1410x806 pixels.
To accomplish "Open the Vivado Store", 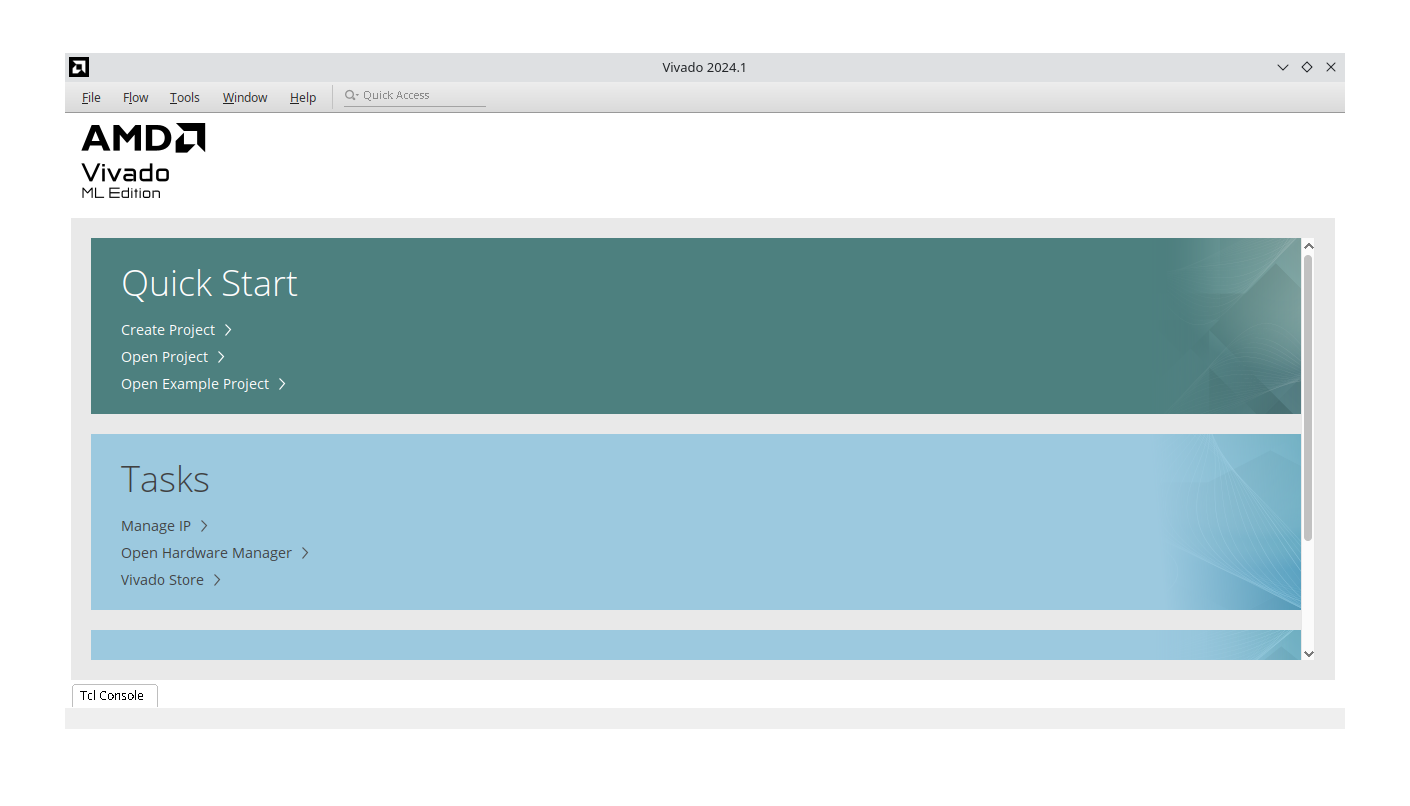I will coord(161,579).
